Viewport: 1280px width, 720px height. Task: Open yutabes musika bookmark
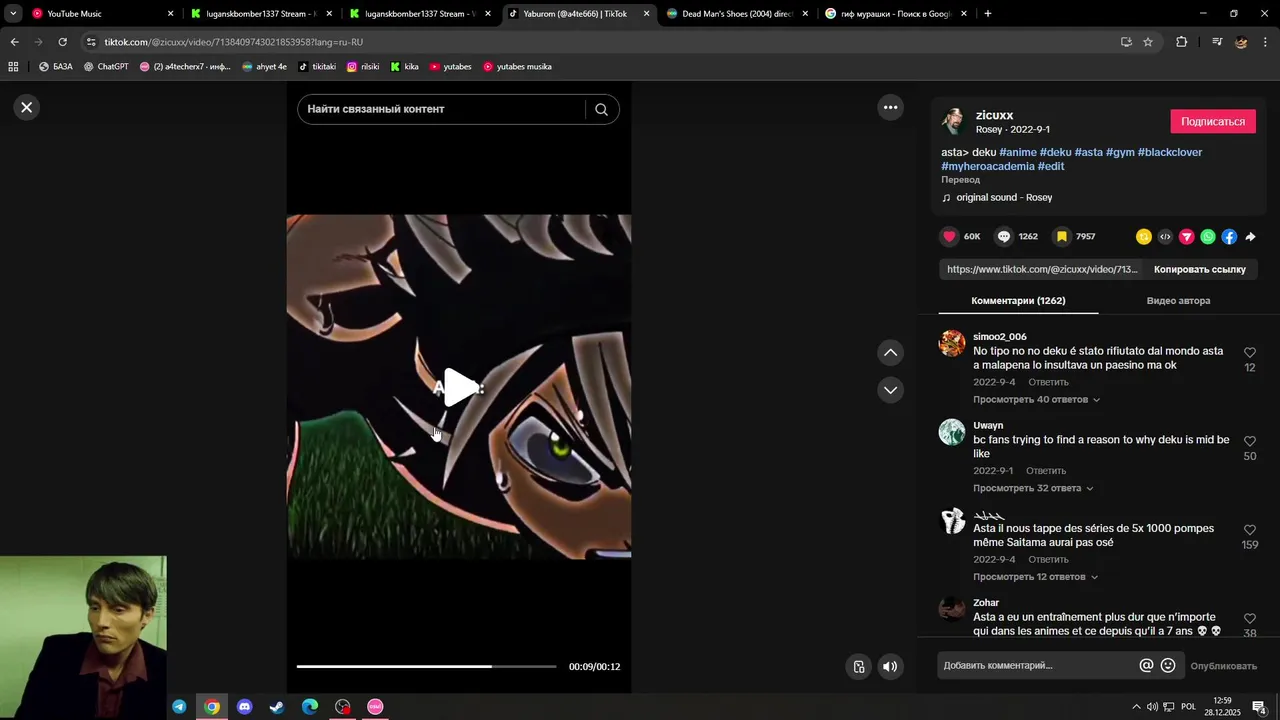click(517, 67)
